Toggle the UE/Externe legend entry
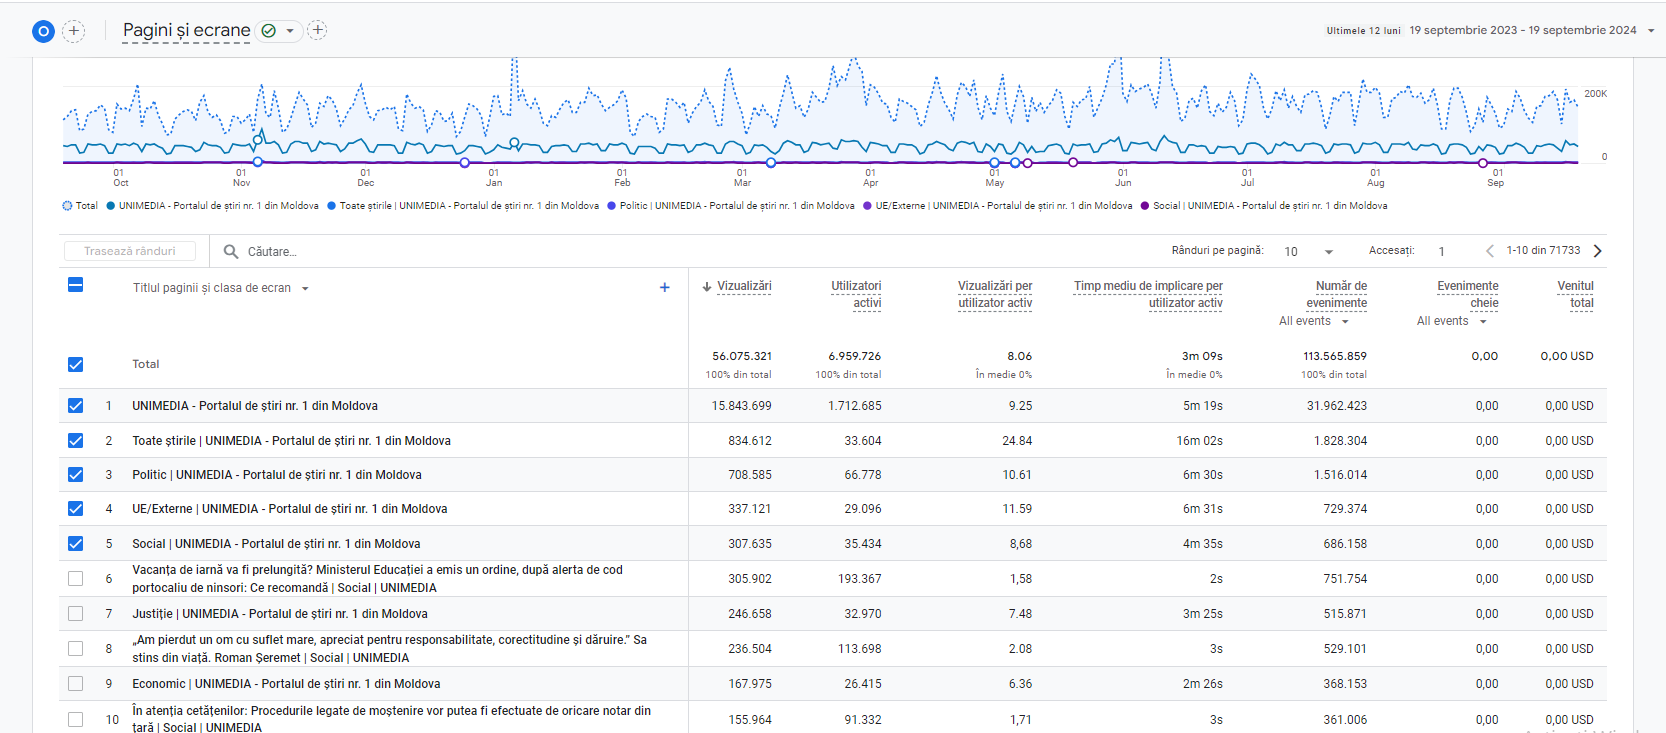Image resolution: width=1666 pixels, height=733 pixels. (998, 206)
